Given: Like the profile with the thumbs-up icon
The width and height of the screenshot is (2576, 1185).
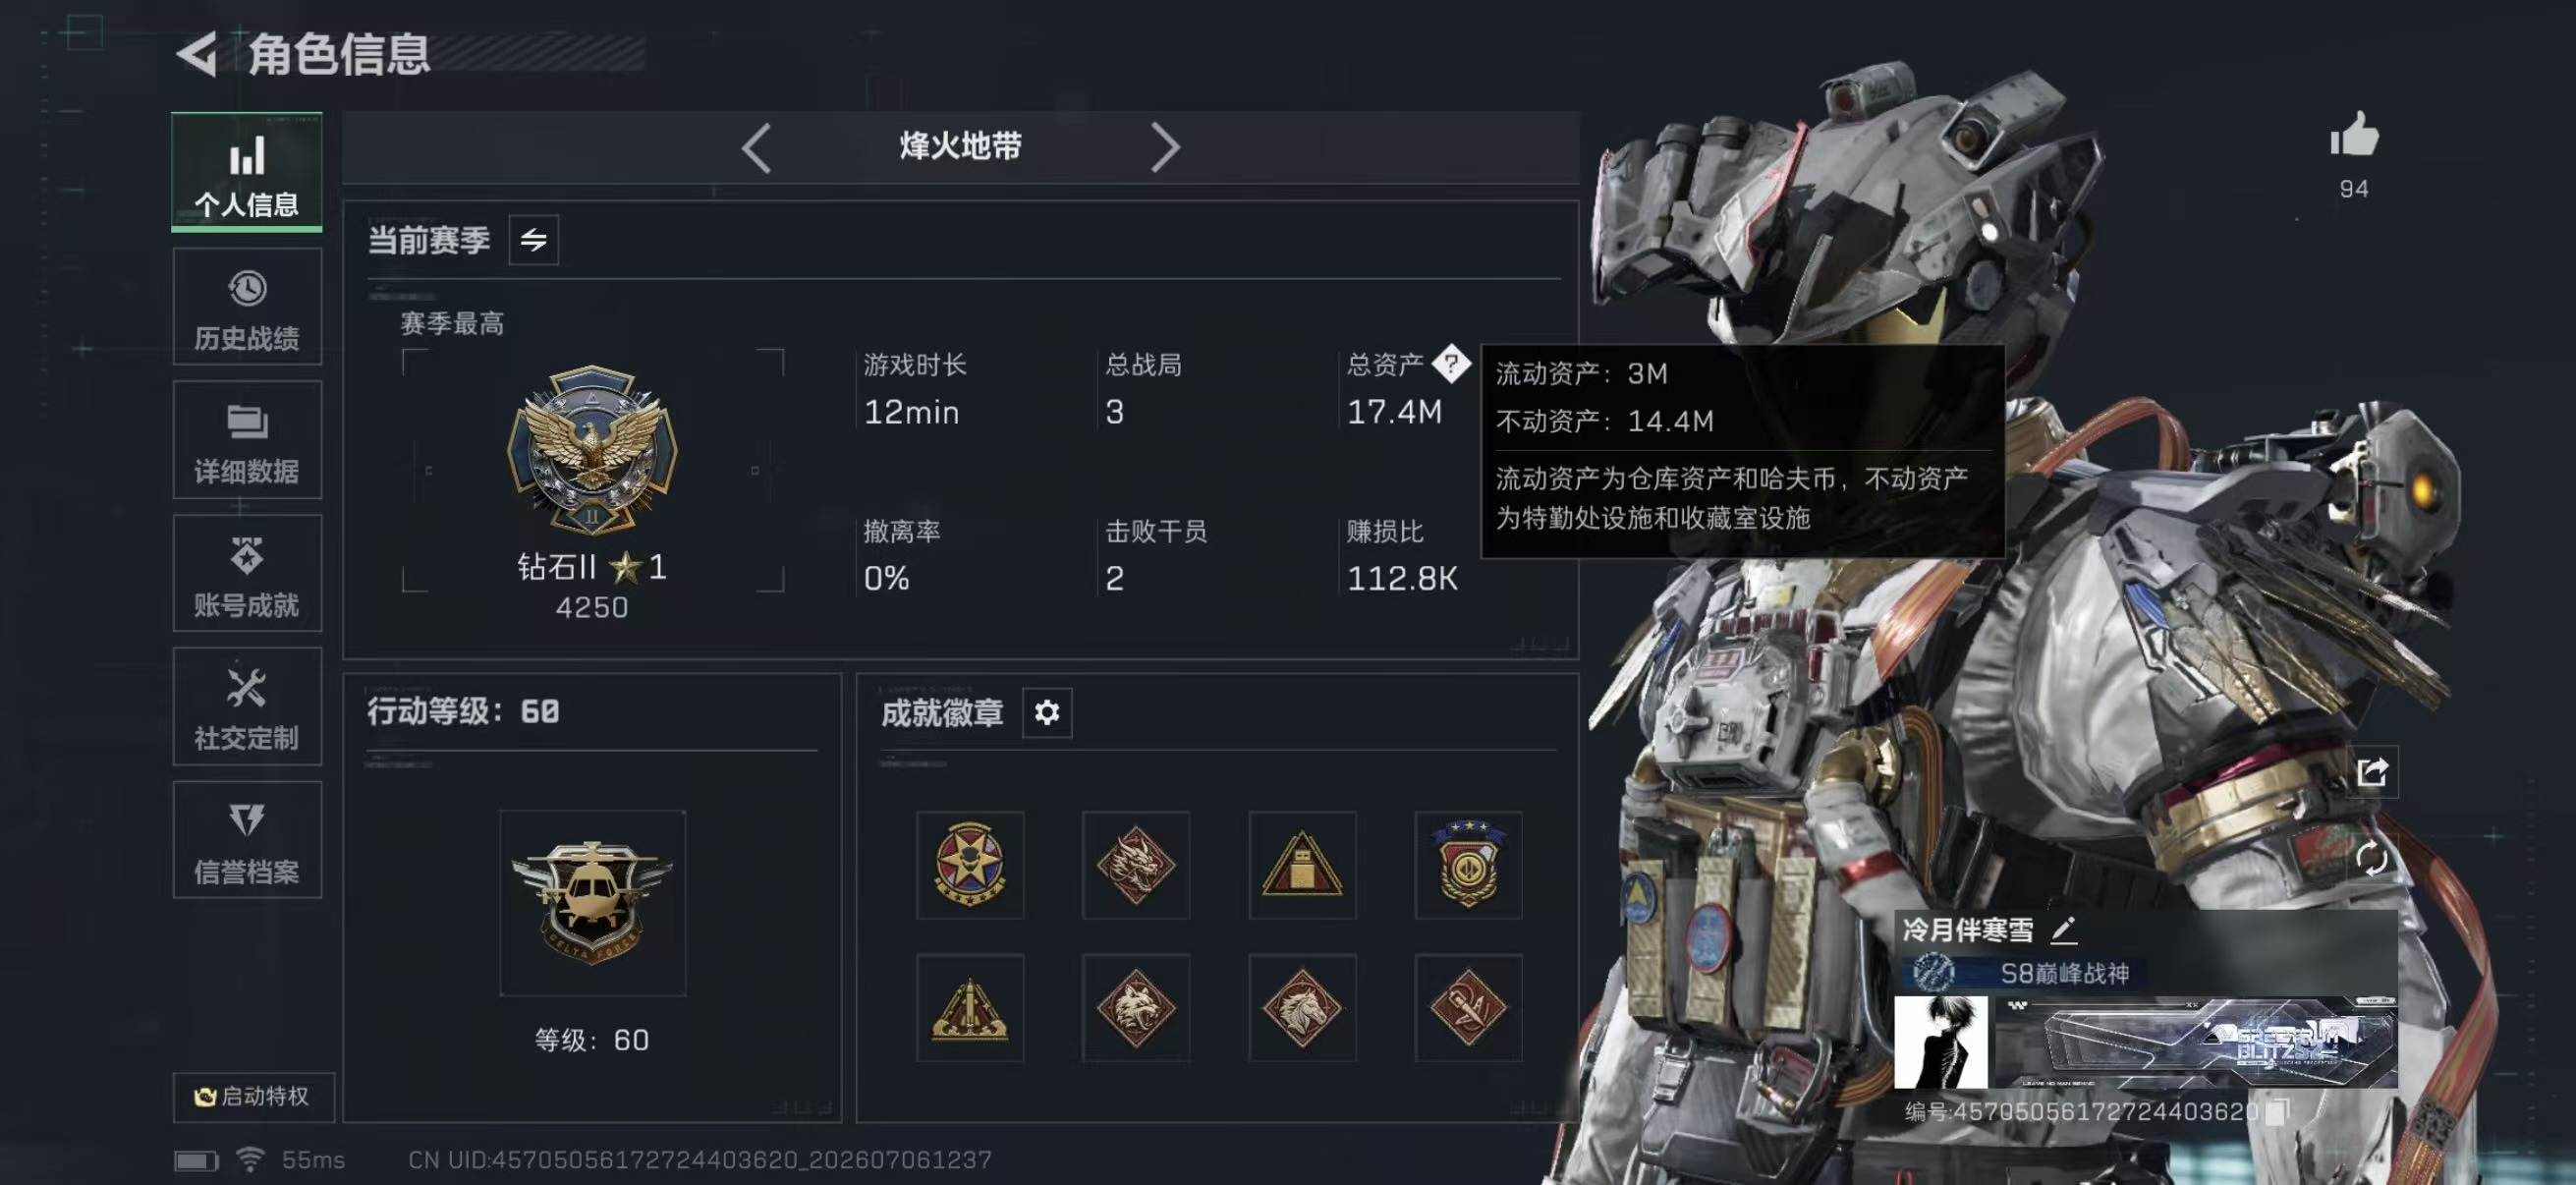Looking at the screenshot, I should pos(2354,134).
